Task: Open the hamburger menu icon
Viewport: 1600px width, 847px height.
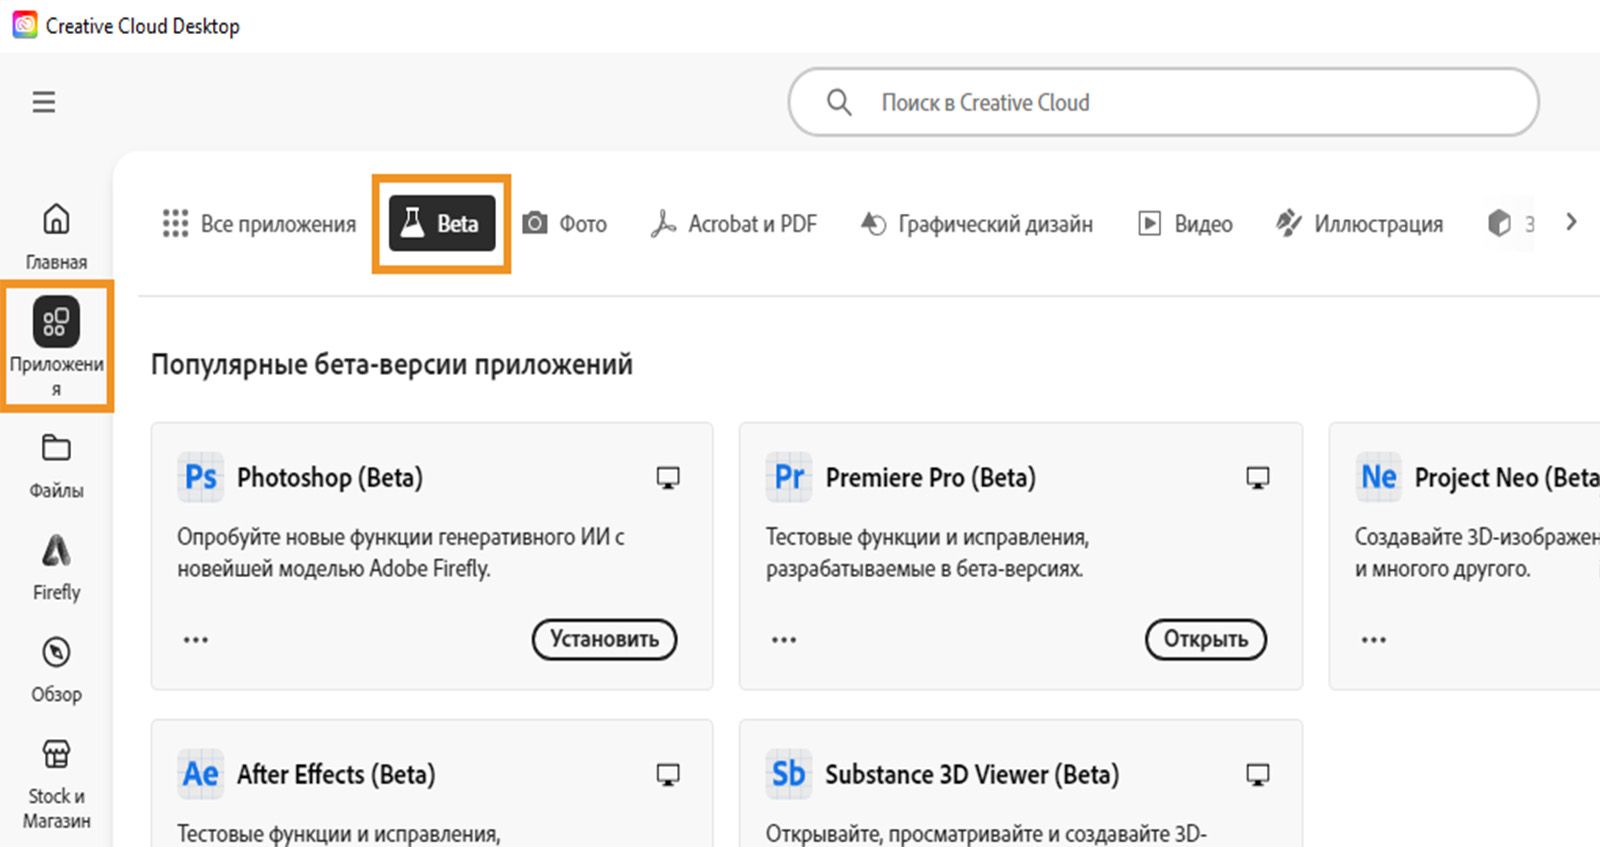Action: pos(44,102)
